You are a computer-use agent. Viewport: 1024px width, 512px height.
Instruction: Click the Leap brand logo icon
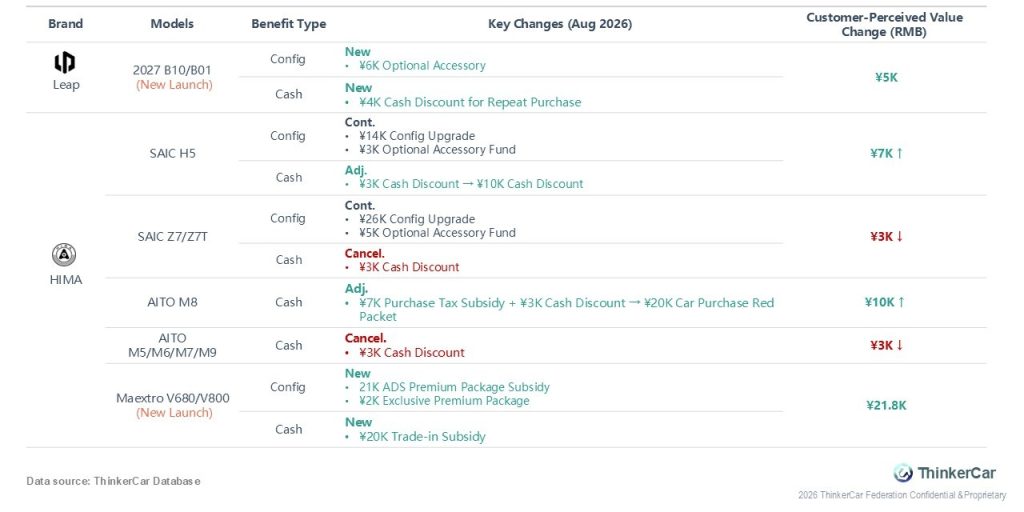pos(65,63)
